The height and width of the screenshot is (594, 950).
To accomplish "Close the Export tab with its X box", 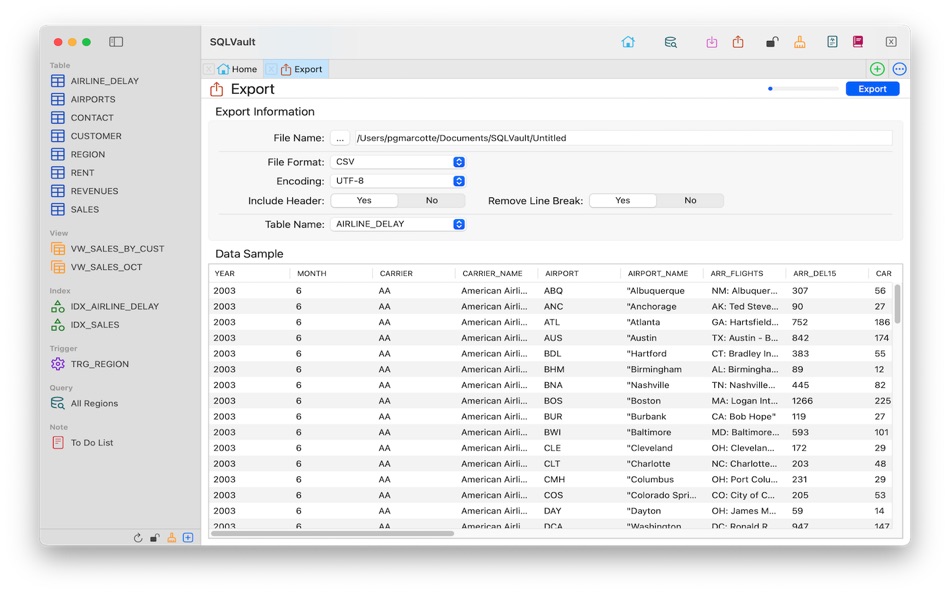I will [271, 69].
